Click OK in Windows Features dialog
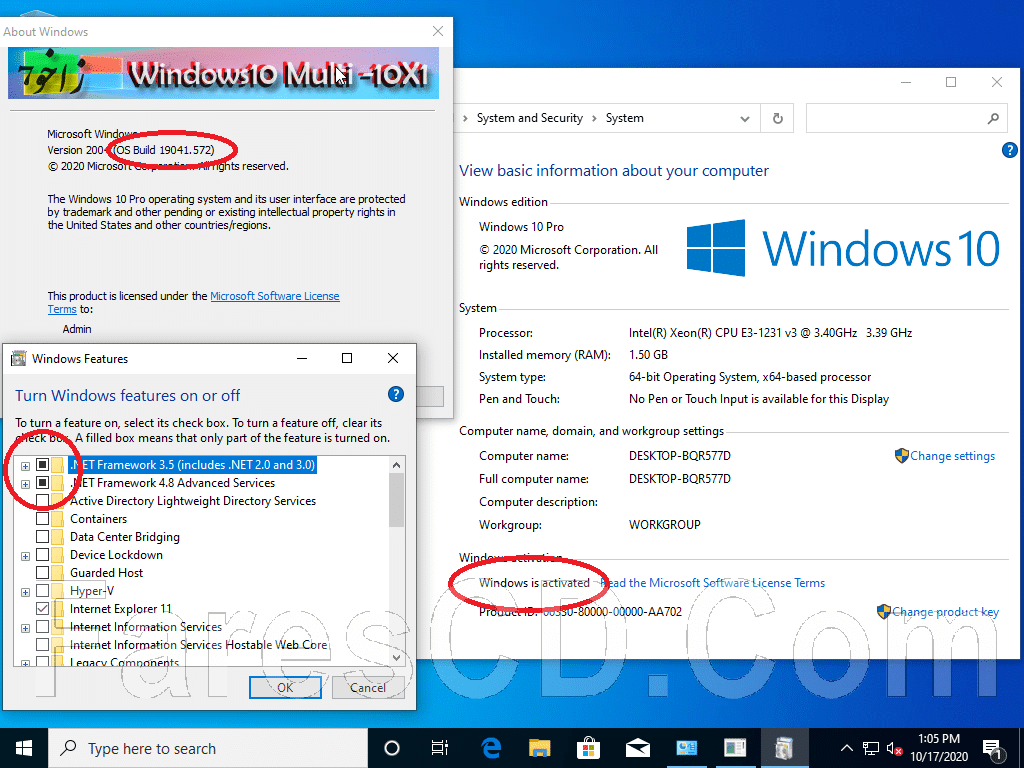 (x=285, y=687)
